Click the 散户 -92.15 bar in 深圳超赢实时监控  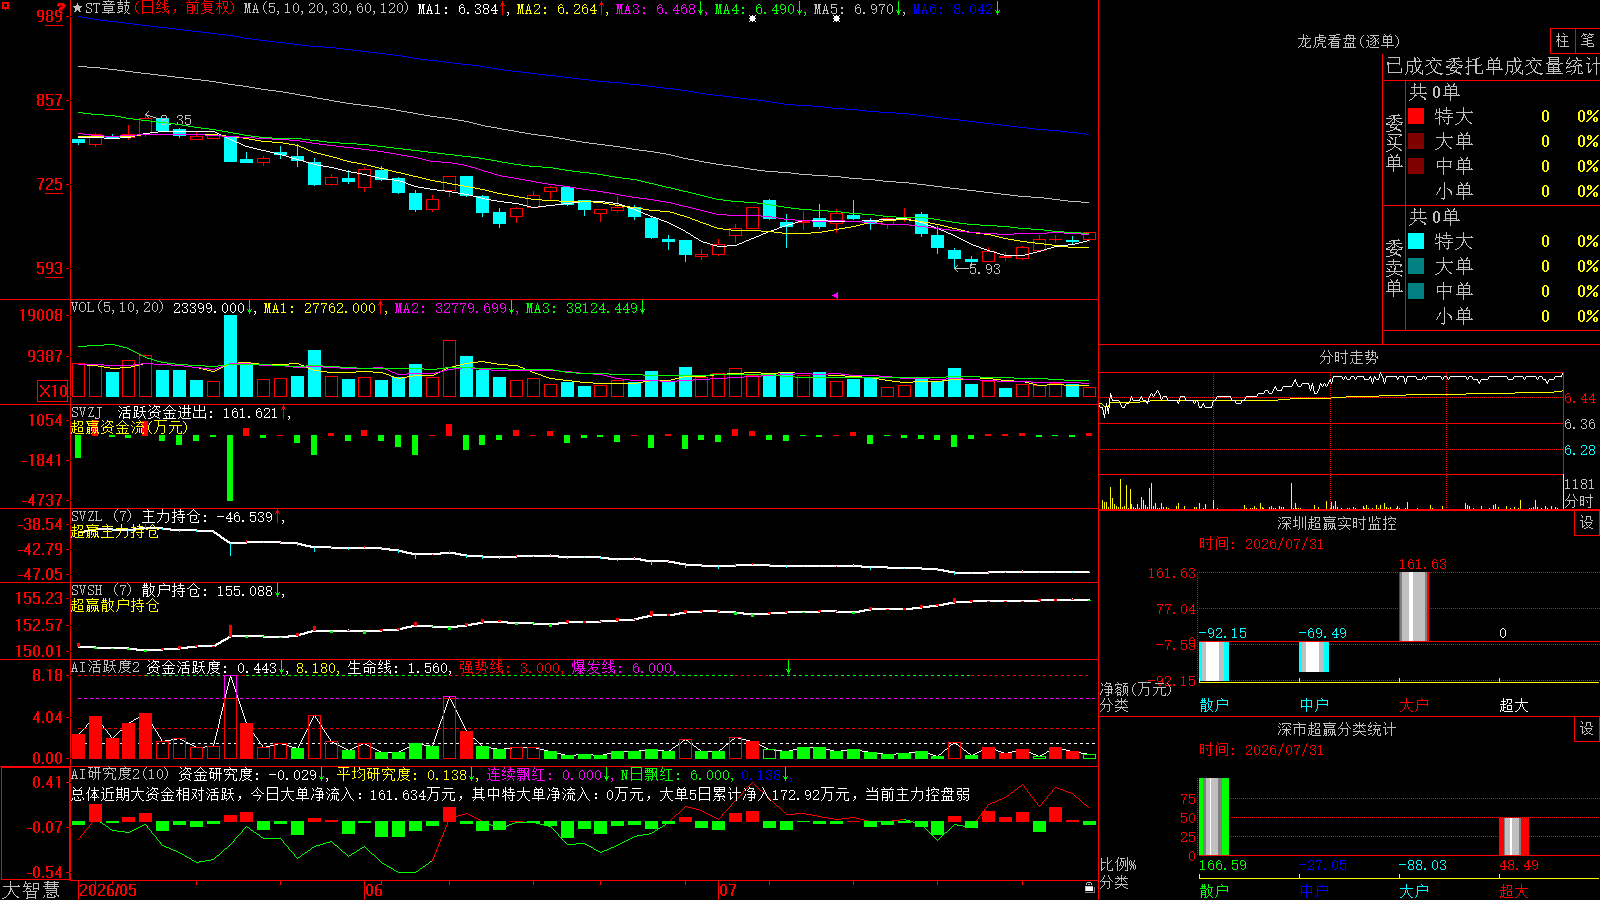click(1213, 661)
